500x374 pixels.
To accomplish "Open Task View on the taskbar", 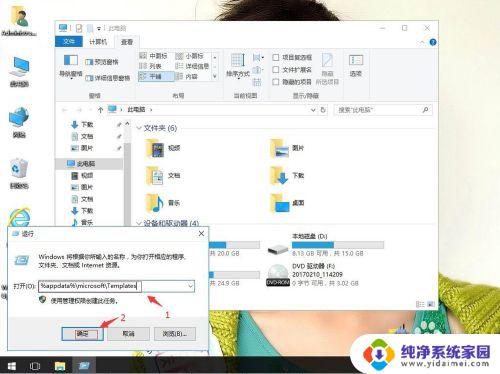I will pos(35,366).
